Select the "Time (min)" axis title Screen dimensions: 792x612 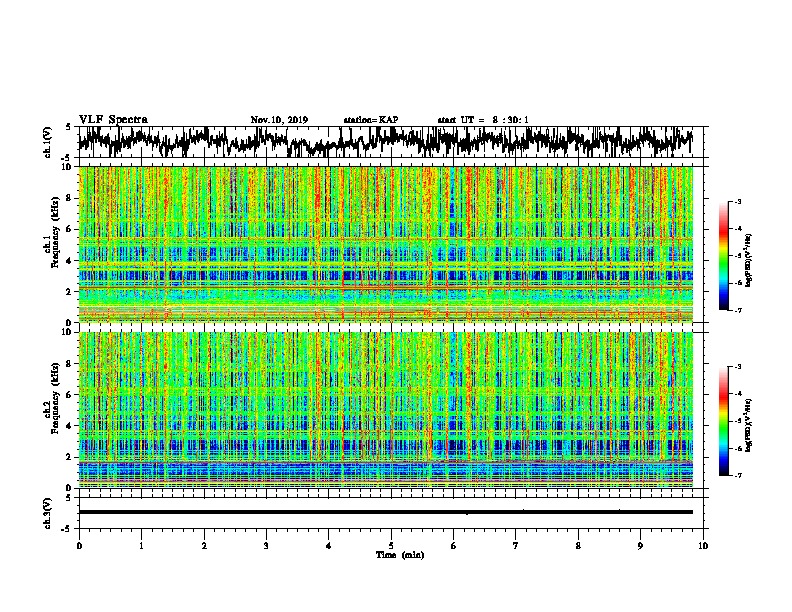click(x=400, y=555)
